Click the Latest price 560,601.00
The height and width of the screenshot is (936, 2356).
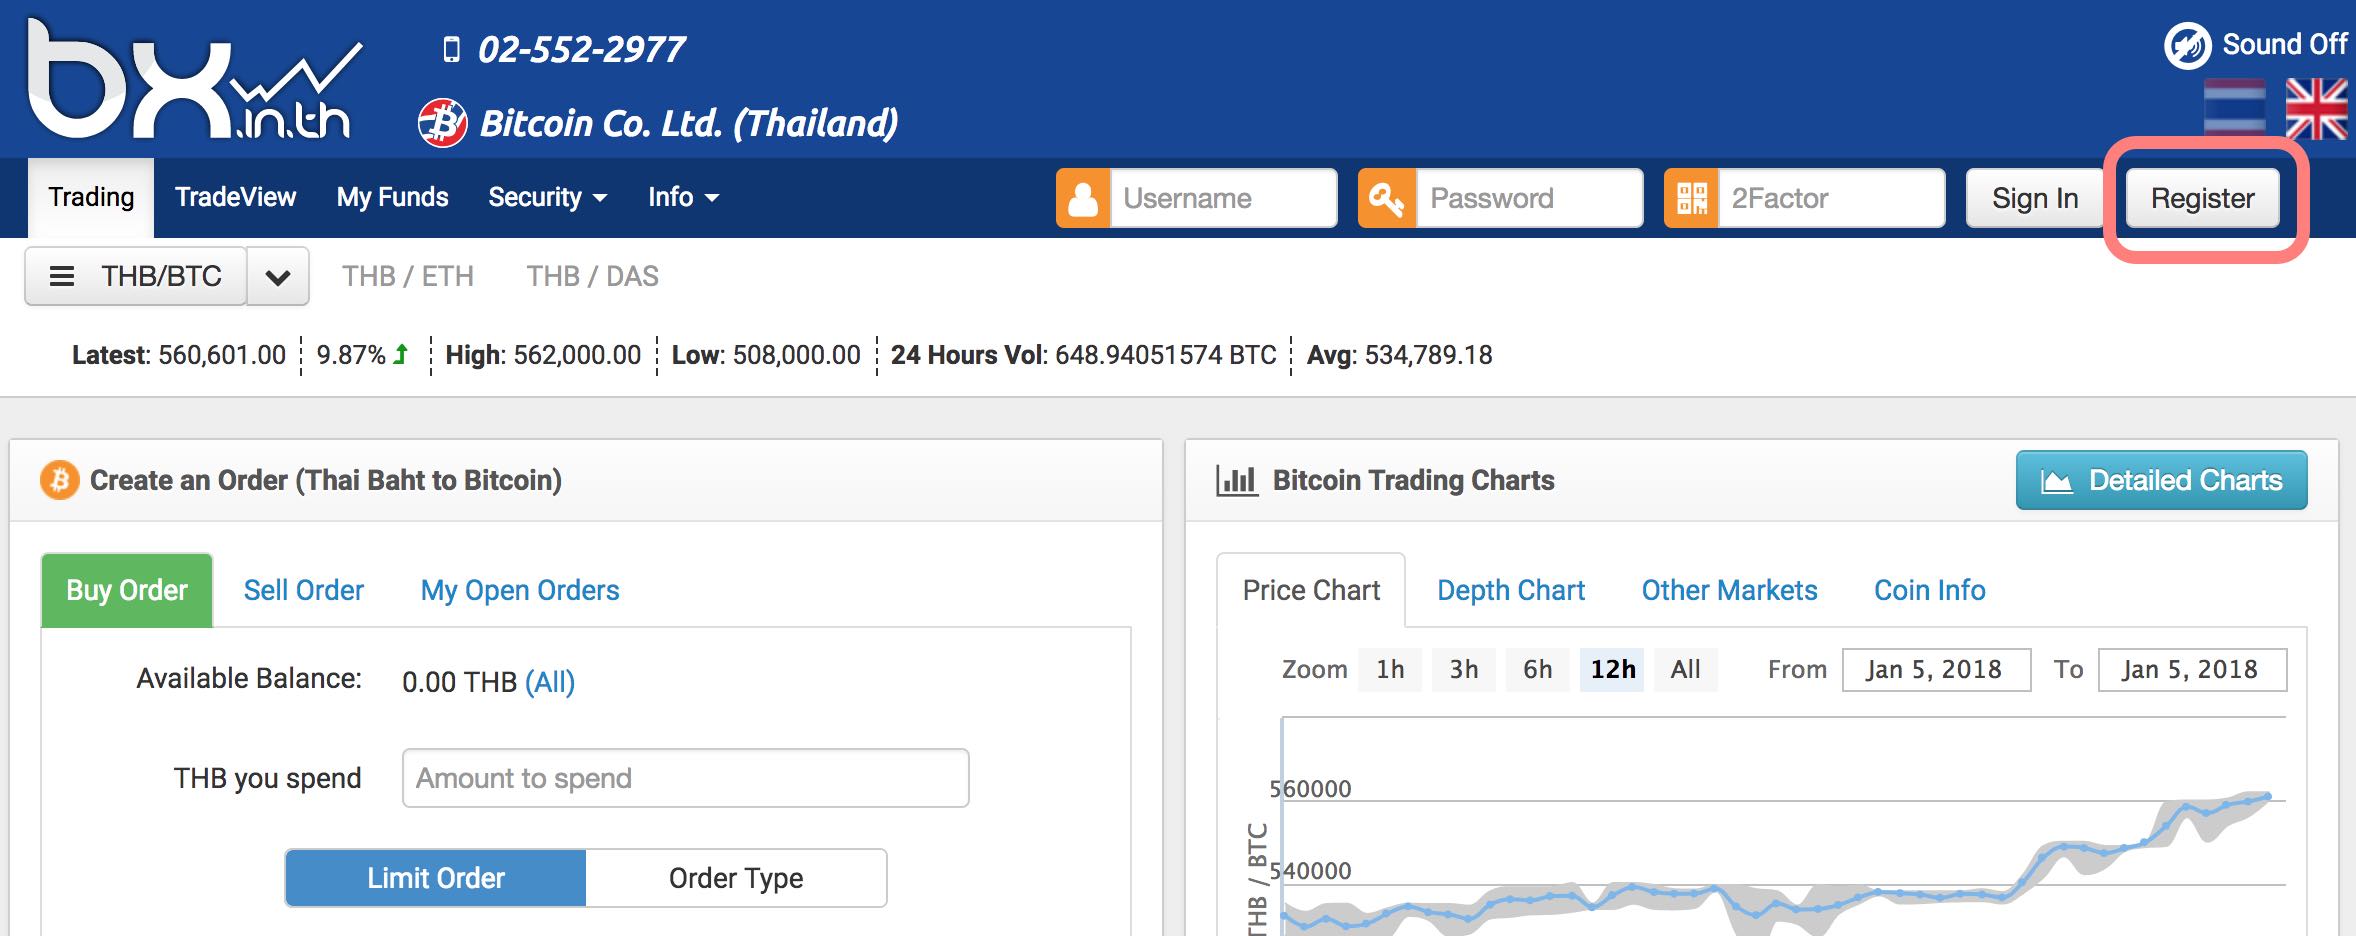(x=222, y=355)
